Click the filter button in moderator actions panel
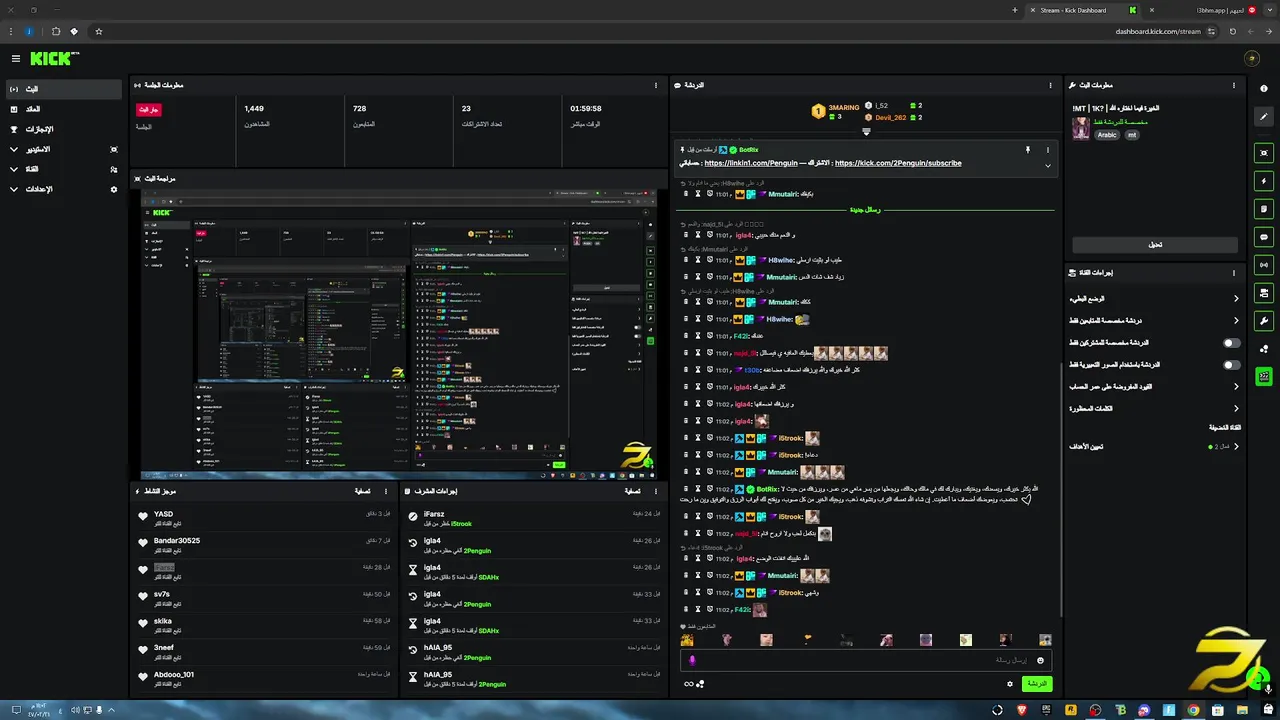Screen dimensions: 1280x720 click(632, 491)
